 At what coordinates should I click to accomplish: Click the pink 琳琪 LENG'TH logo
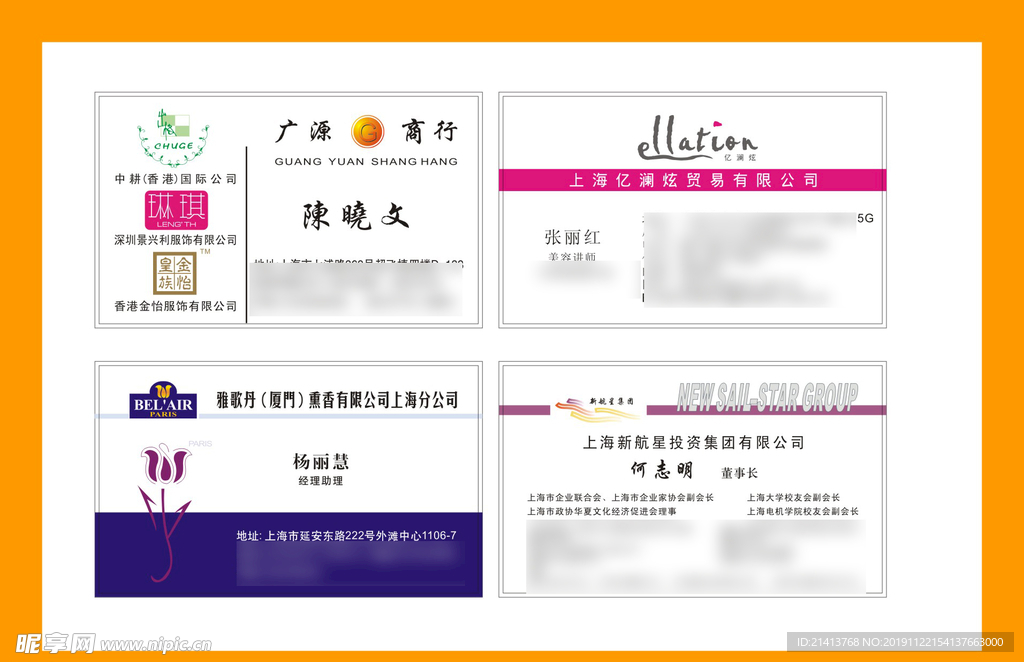pyautogui.click(x=176, y=210)
